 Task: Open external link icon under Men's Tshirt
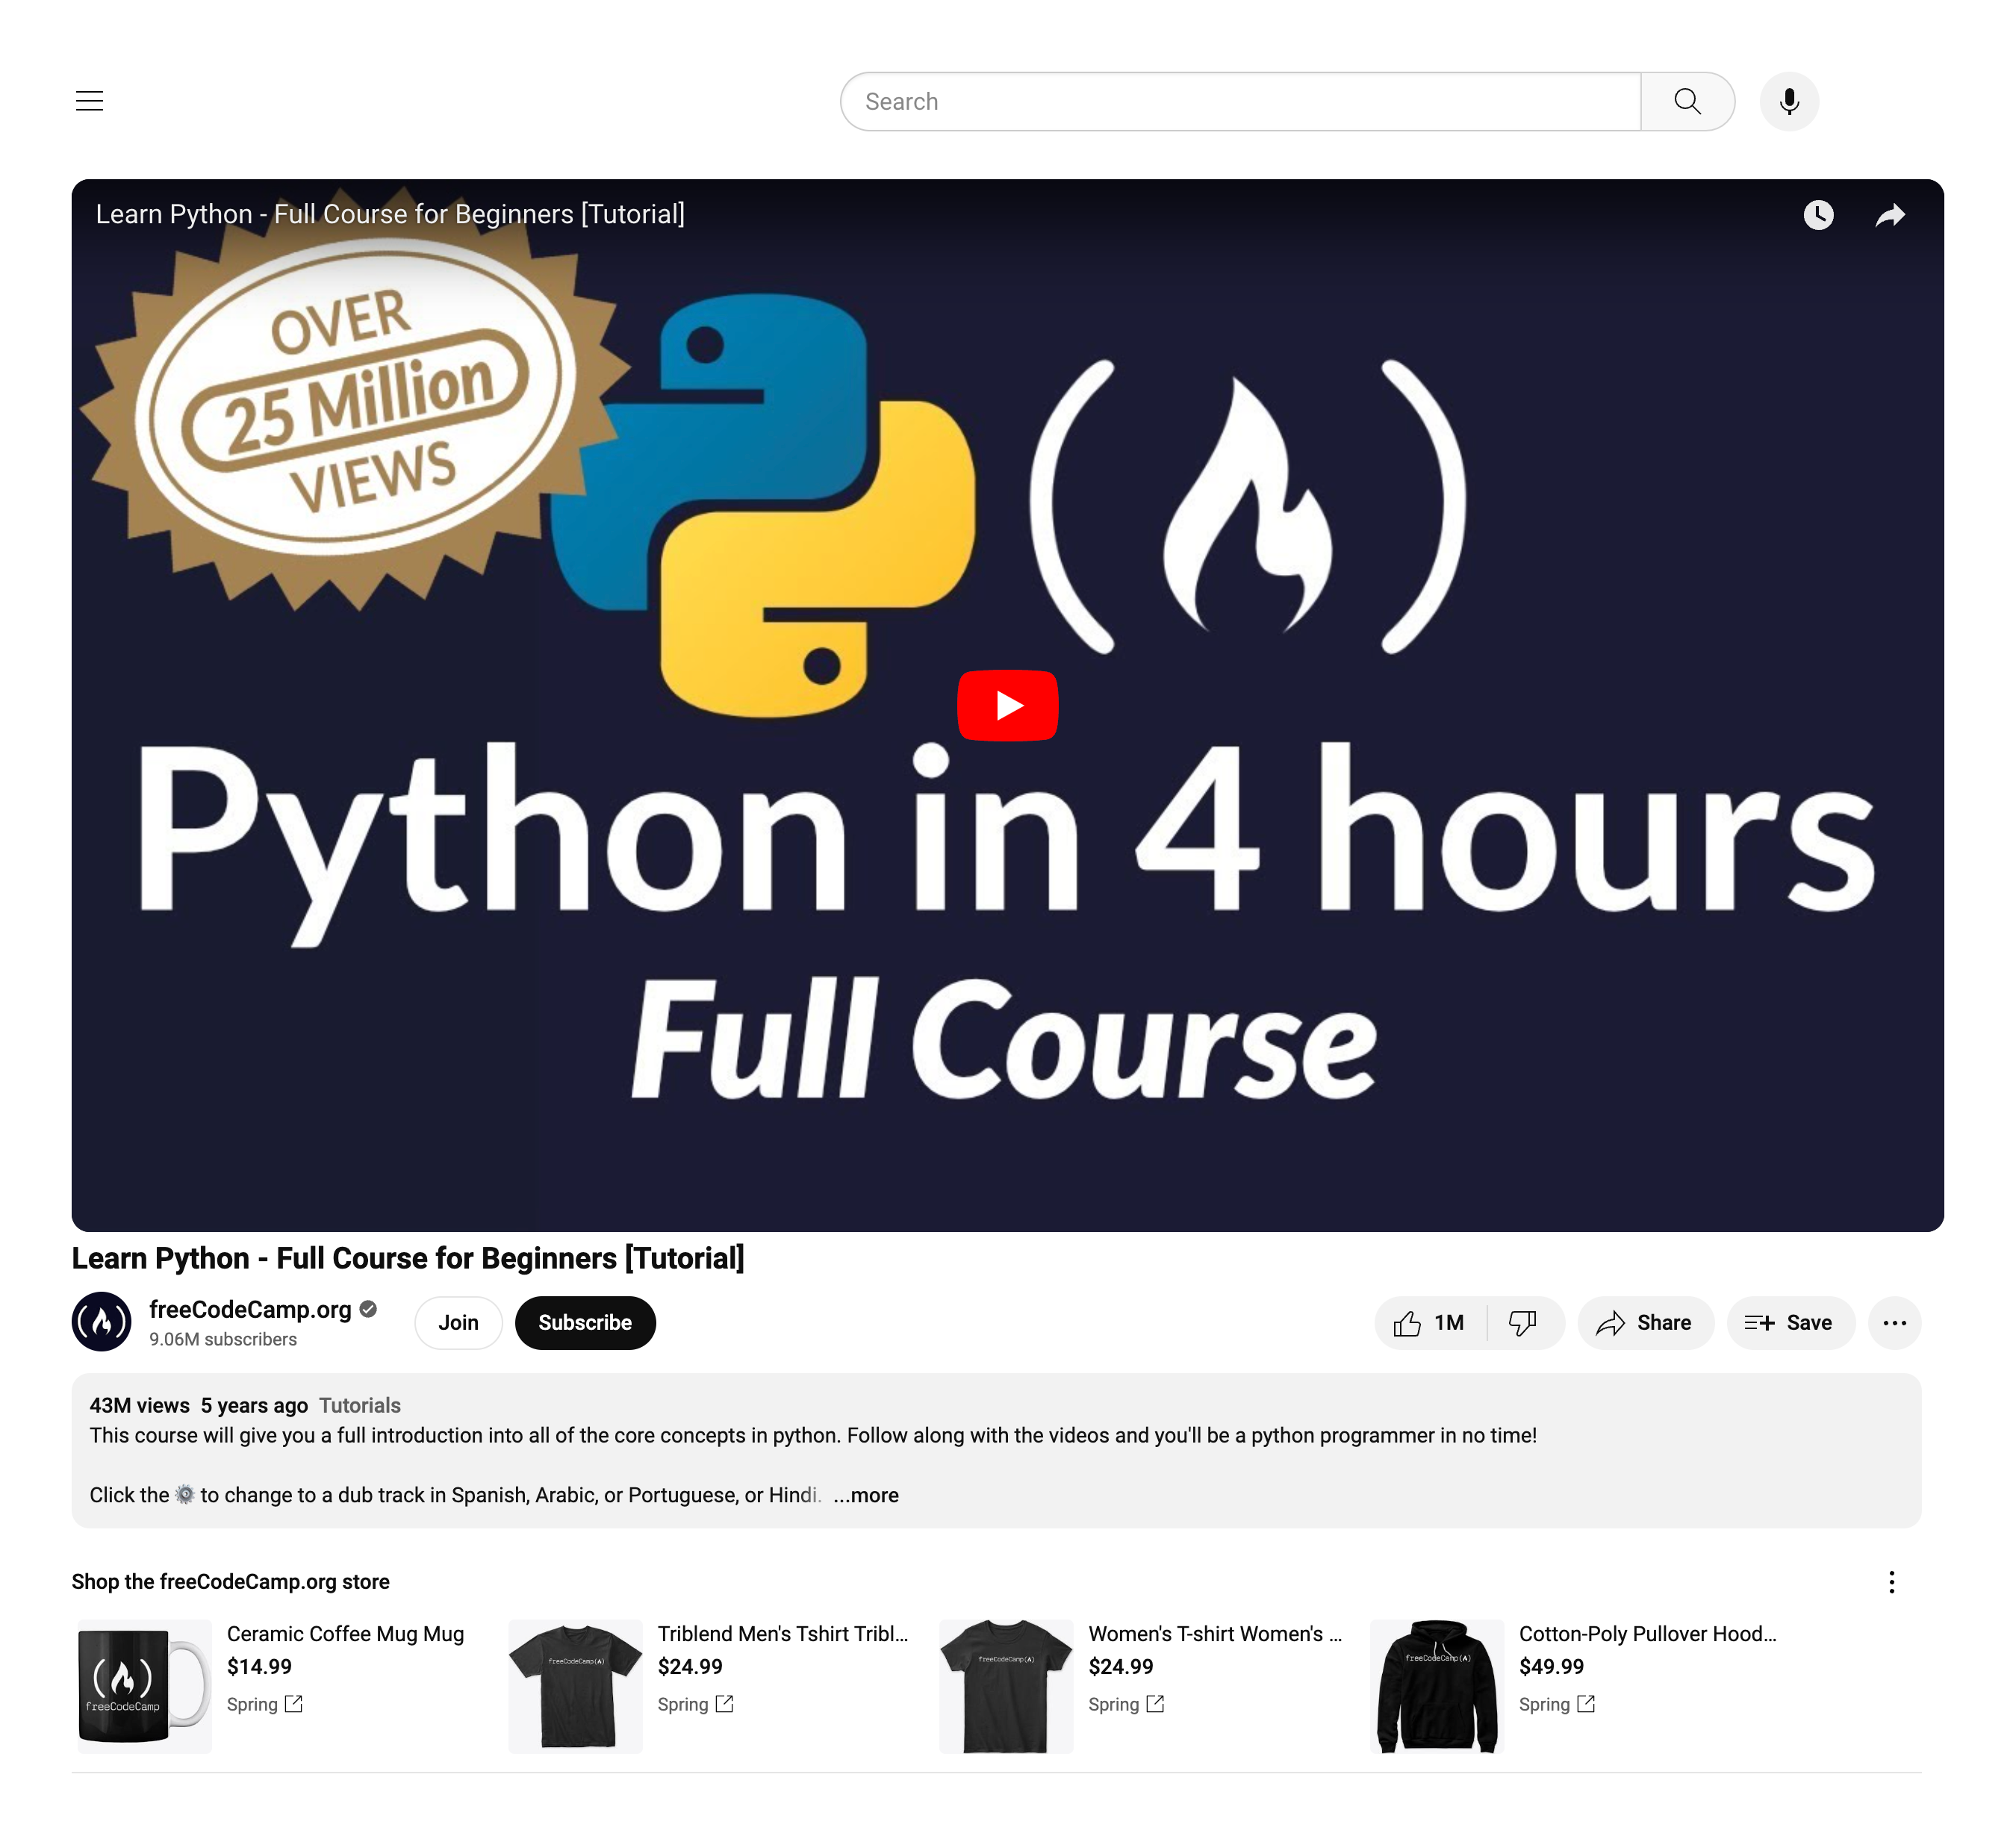point(724,1703)
